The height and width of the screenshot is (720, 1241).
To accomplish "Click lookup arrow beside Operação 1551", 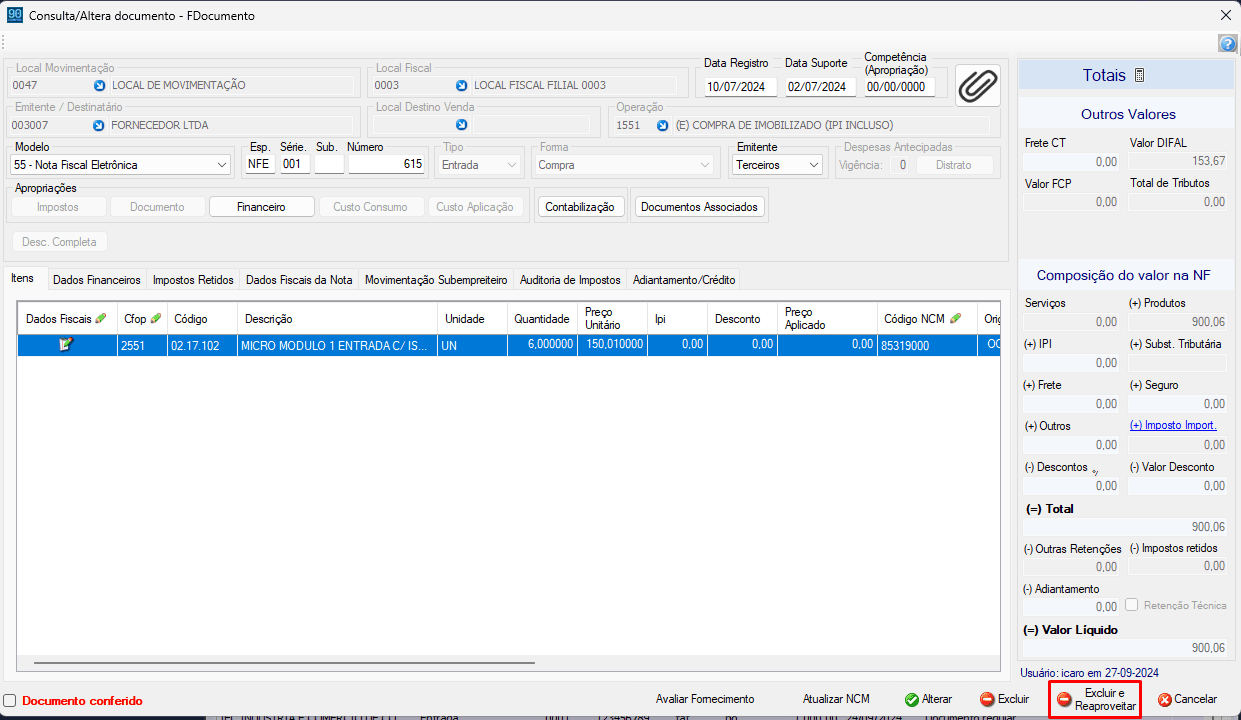I will pos(662,125).
